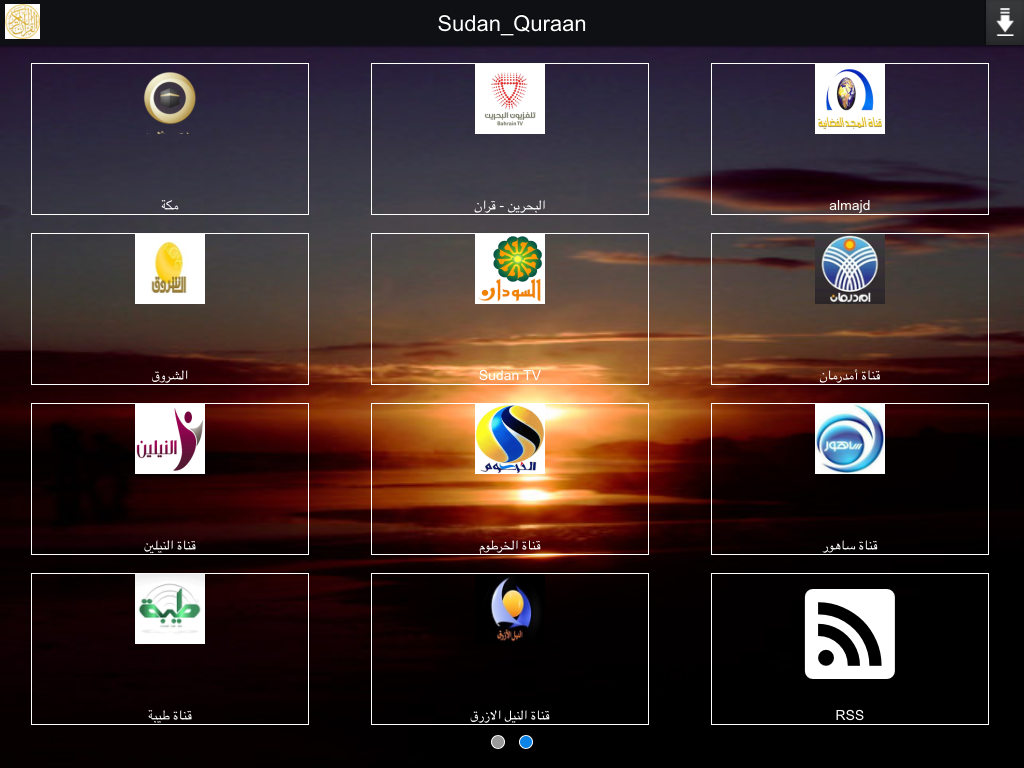
Task: Select the مكة label
Action: [x=170, y=205]
